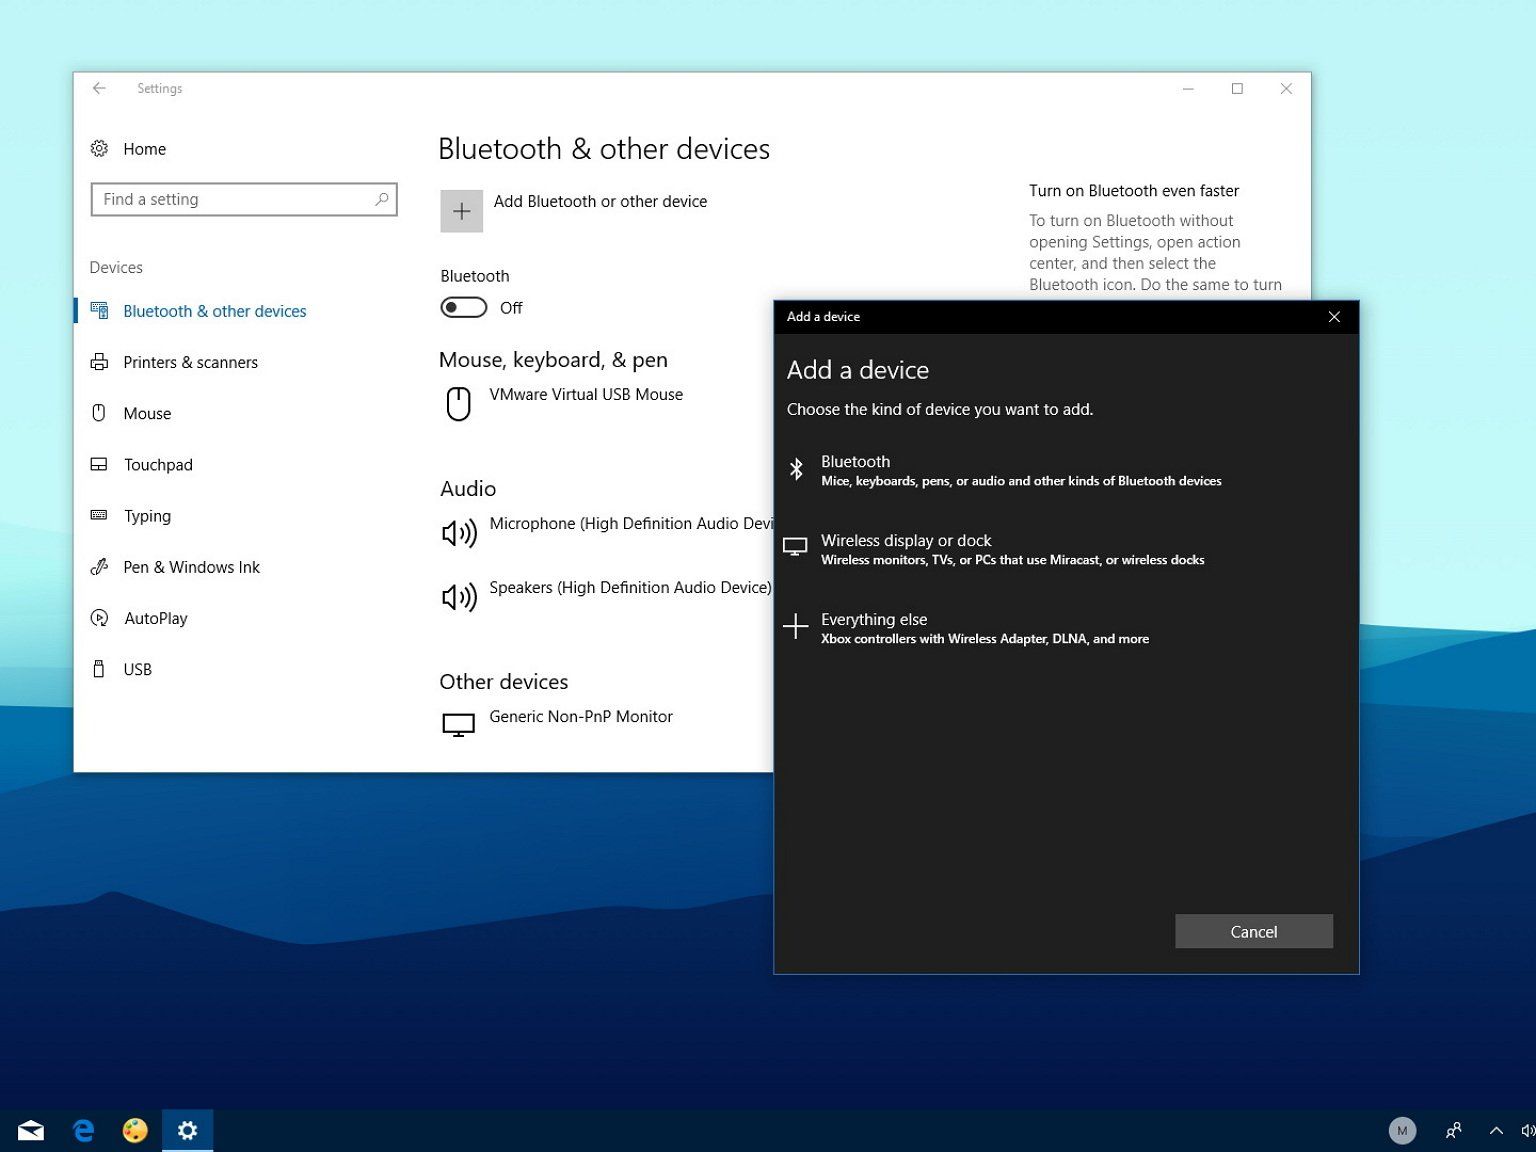The height and width of the screenshot is (1152, 1536).
Task: Navigate to Typing settings
Action: [x=147, y=516]
